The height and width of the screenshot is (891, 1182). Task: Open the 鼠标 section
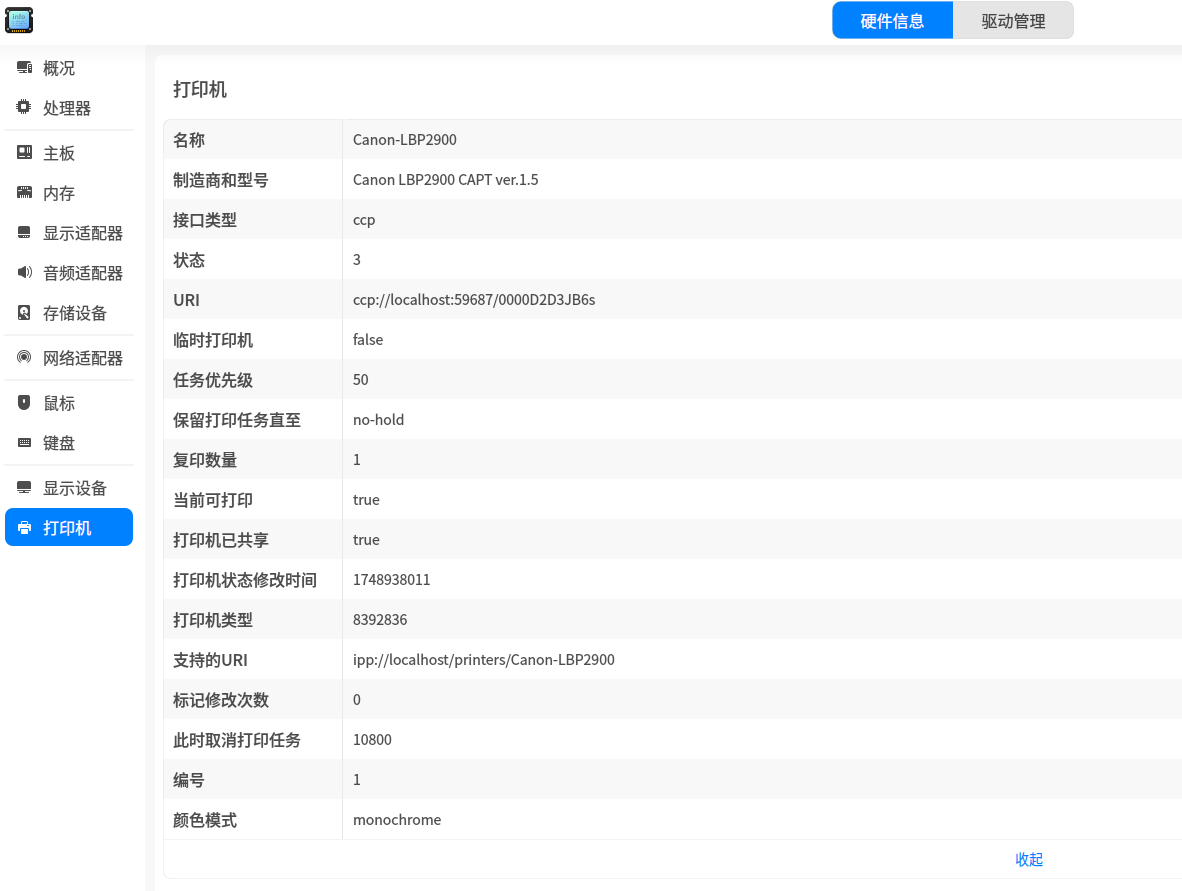pyautogui.click(x=69, y=403)
